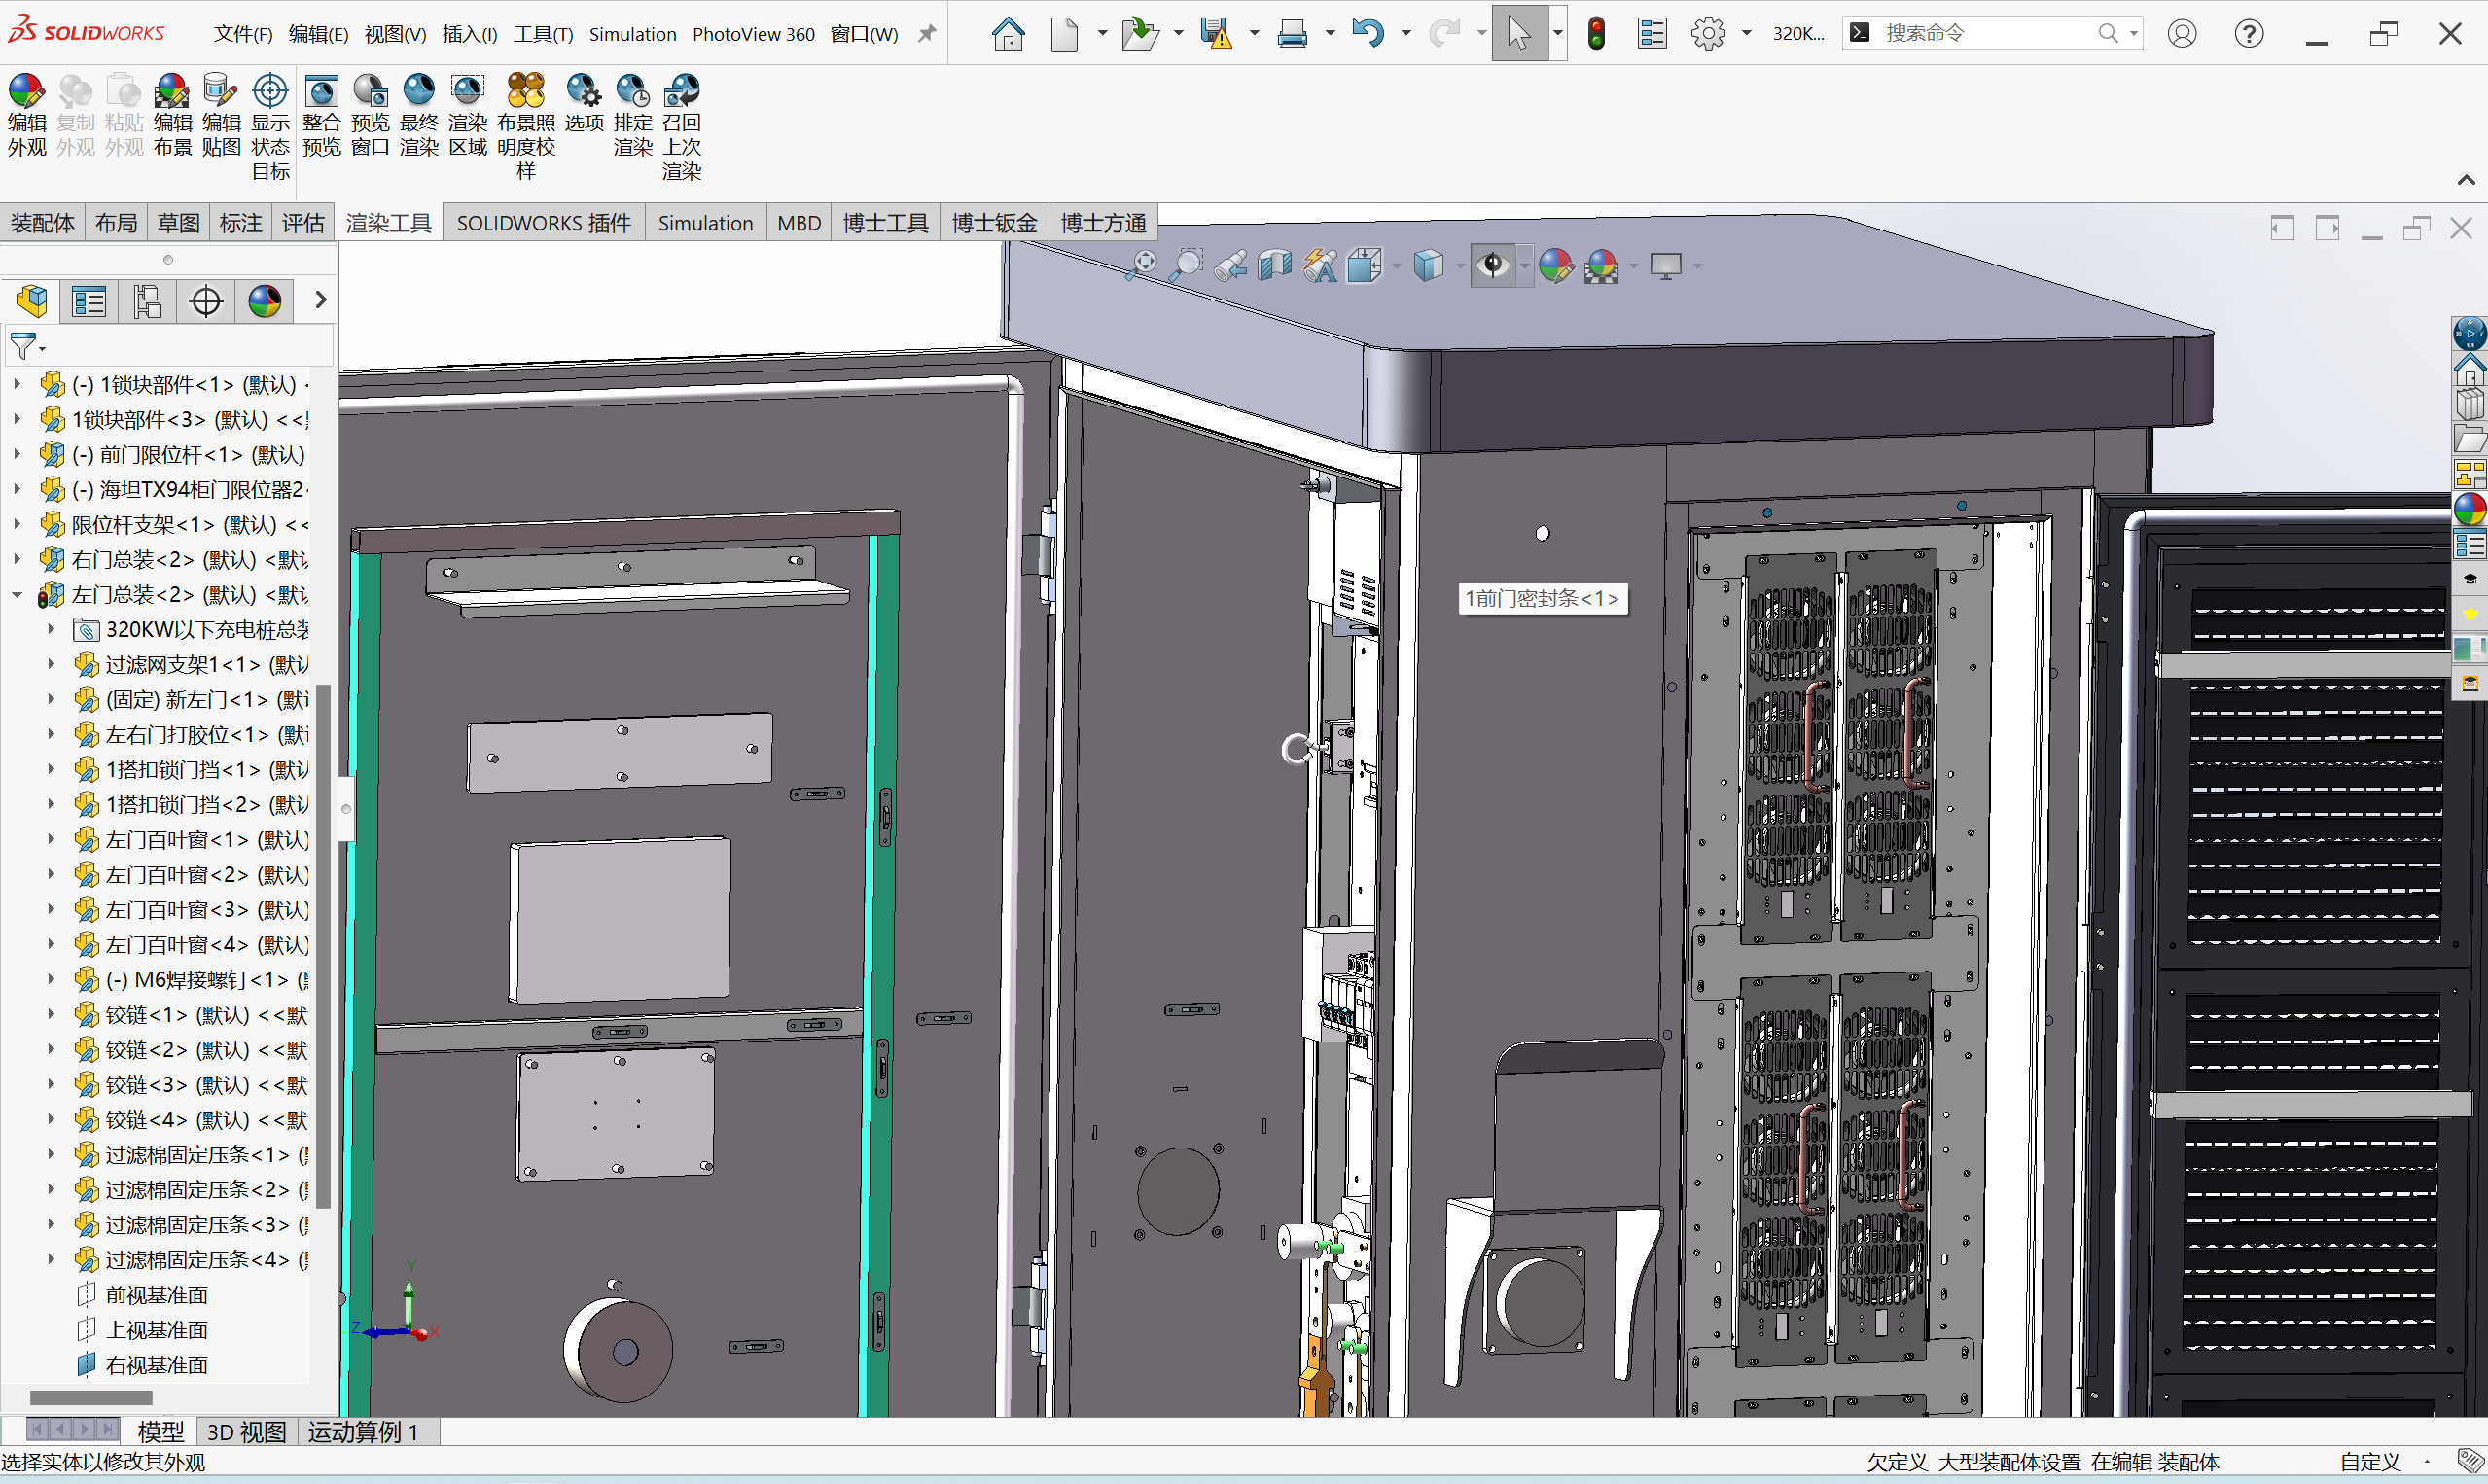The width and height of the screenshot is (2488, 1484).
Task: Toggle the pin on menu bar
Action: [927, 34]
